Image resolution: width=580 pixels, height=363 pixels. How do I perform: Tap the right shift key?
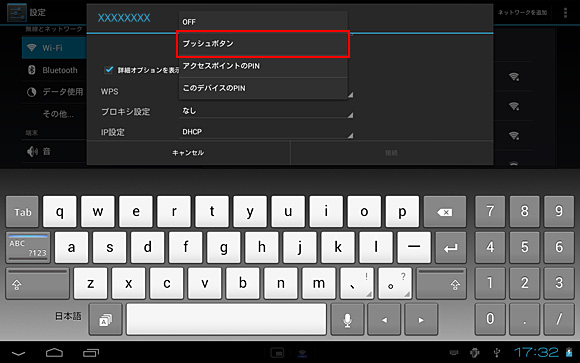pos(441,283)
